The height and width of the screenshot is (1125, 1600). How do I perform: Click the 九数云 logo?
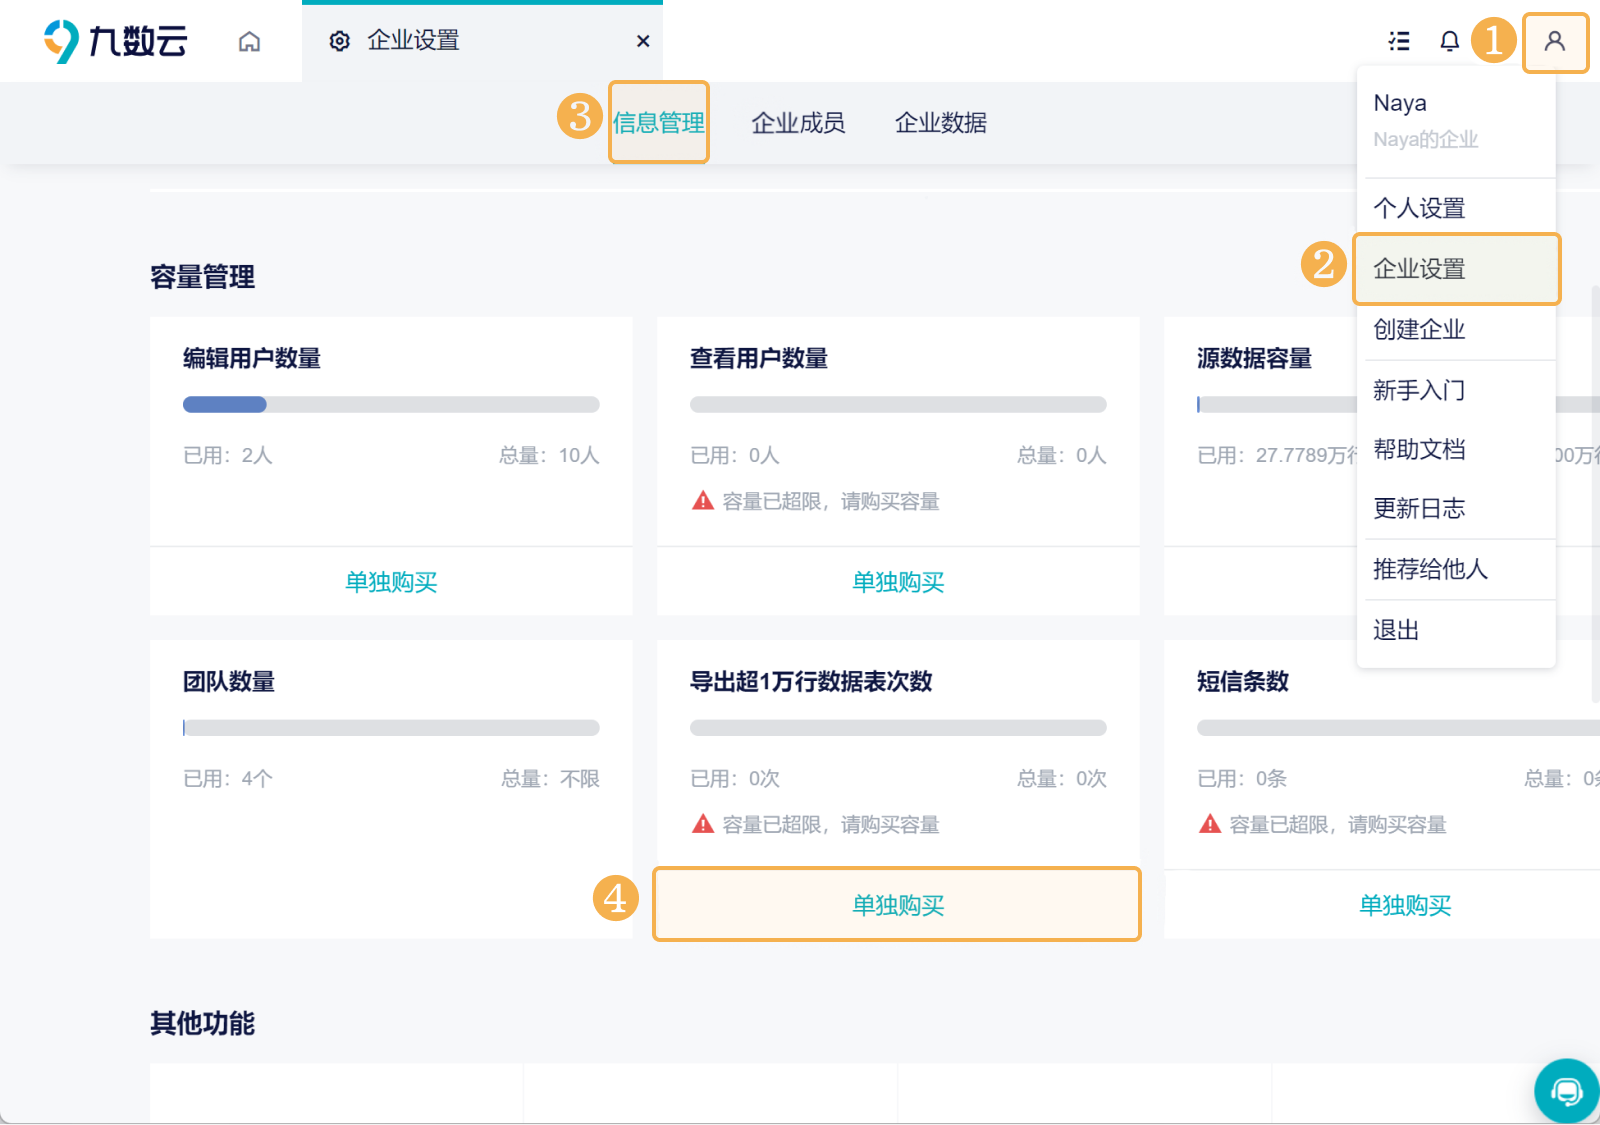click(115, 41)
